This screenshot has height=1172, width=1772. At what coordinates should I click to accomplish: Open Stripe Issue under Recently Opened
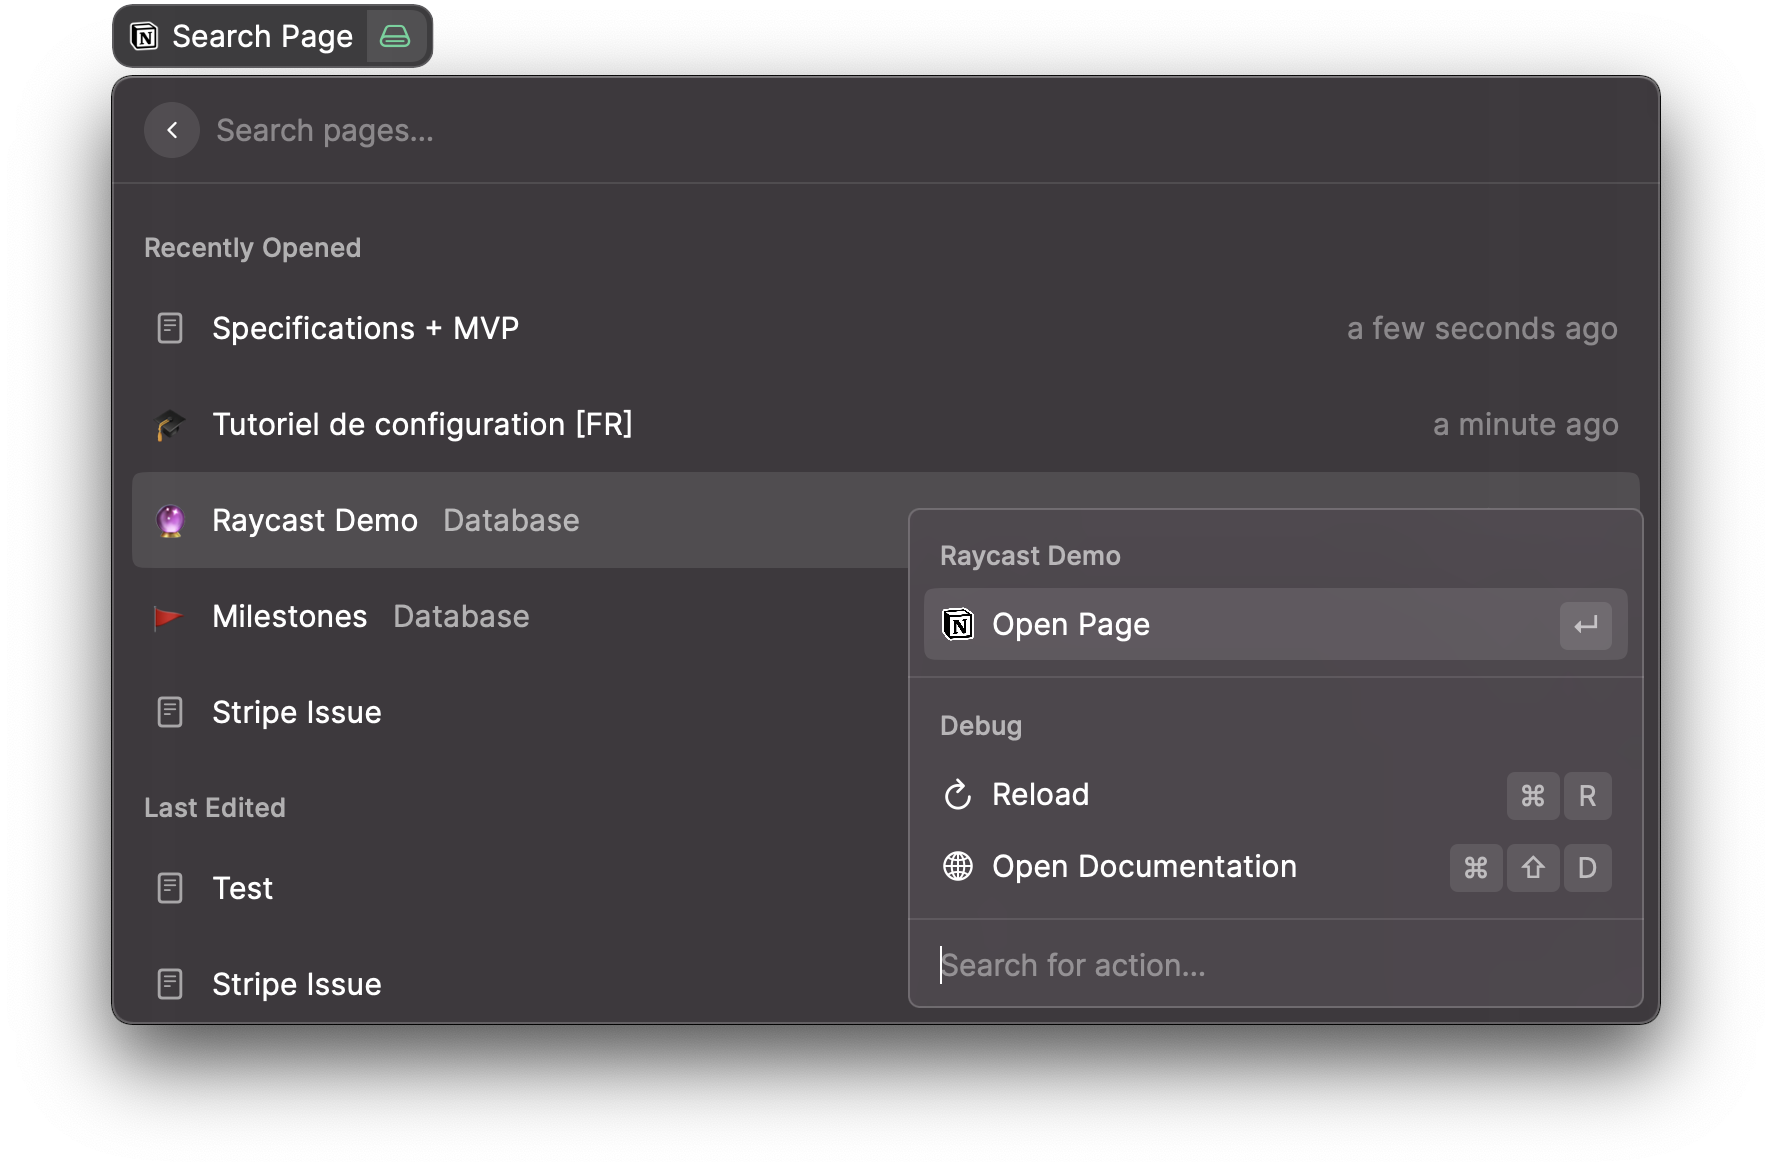(x=520, y=712)
